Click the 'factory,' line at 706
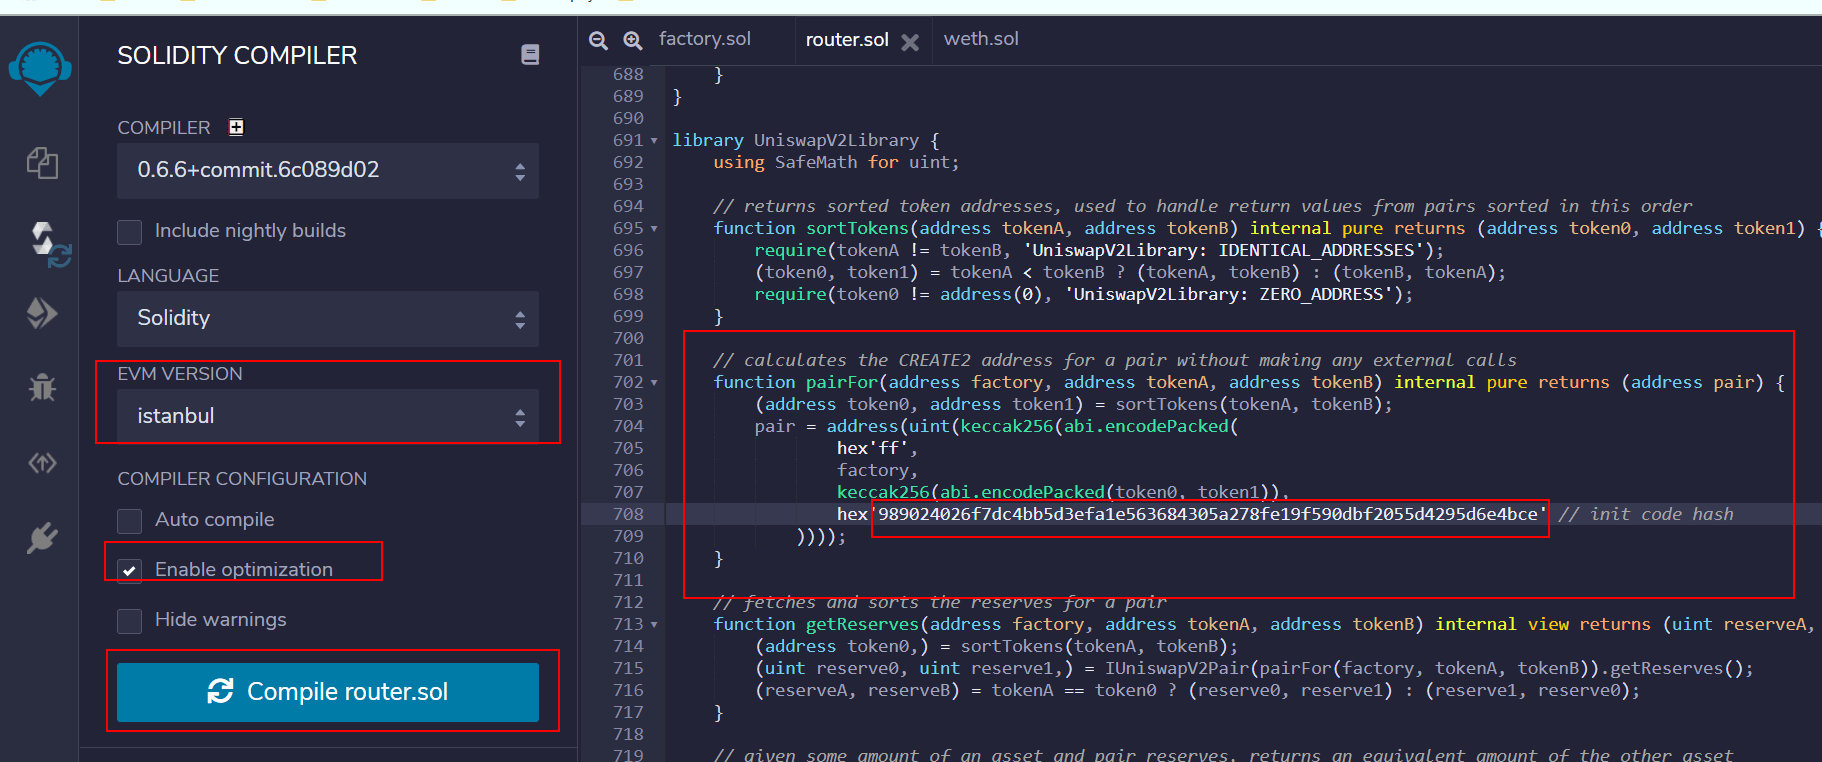 point(877,470)
